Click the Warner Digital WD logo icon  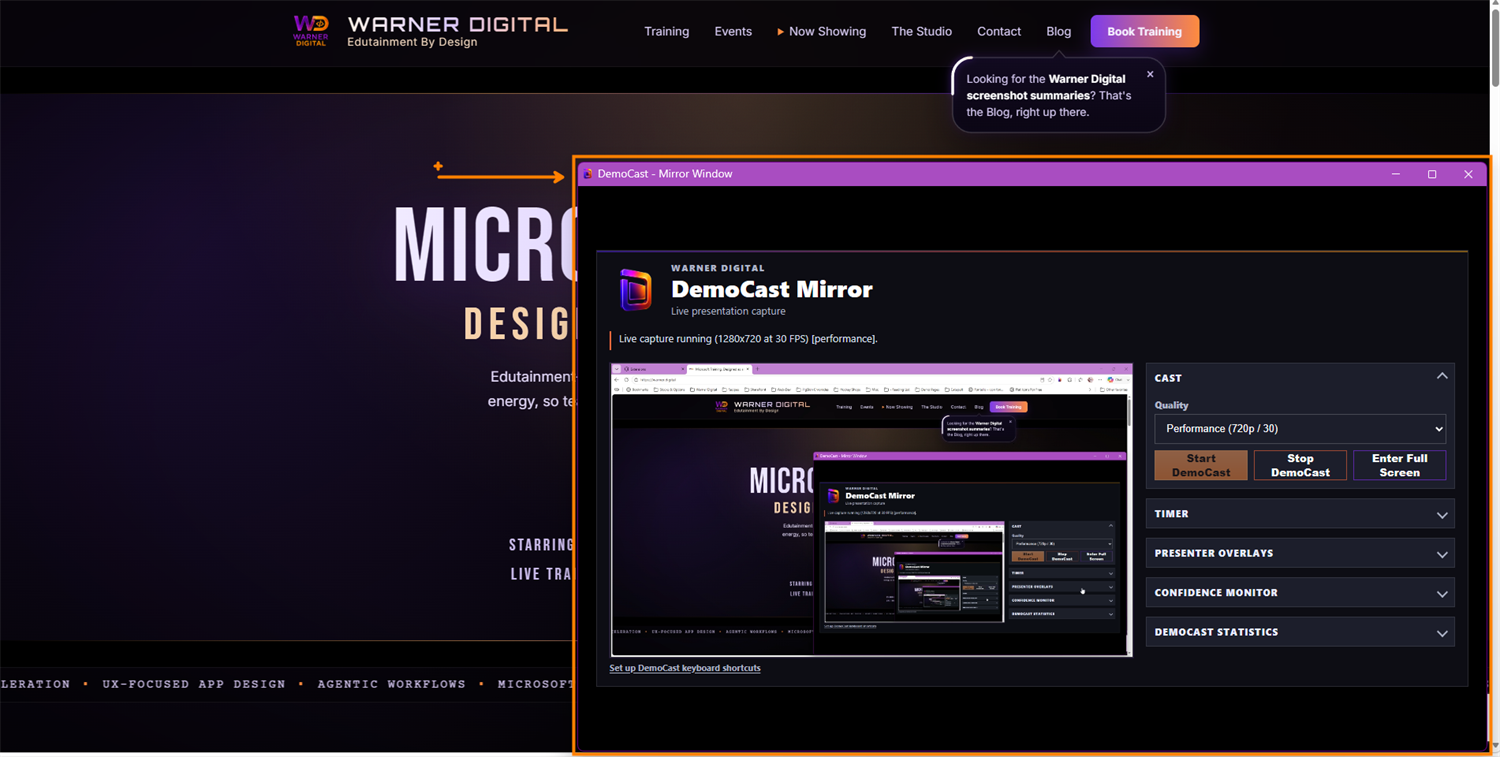[x=311, y=30]
